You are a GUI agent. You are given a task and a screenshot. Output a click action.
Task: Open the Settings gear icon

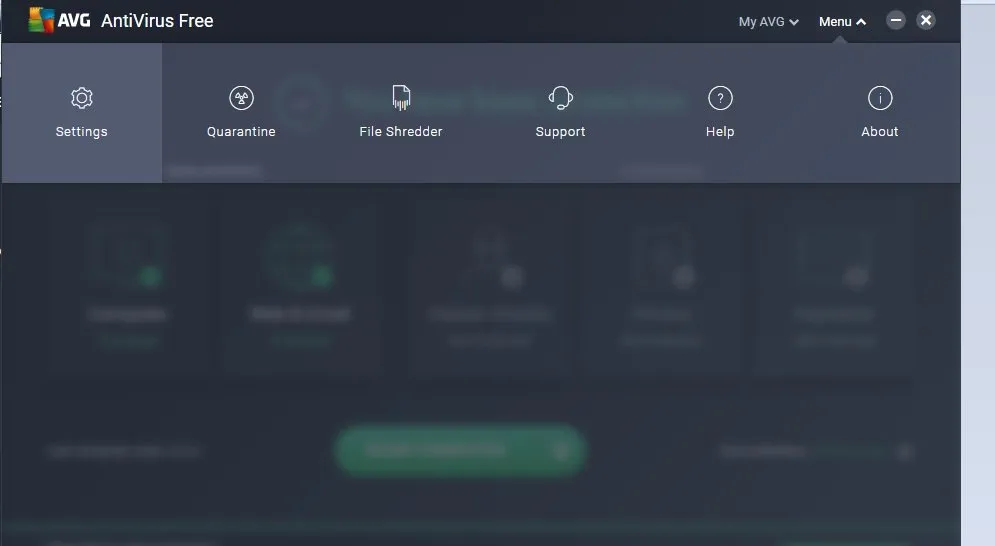tap(82, 98)
